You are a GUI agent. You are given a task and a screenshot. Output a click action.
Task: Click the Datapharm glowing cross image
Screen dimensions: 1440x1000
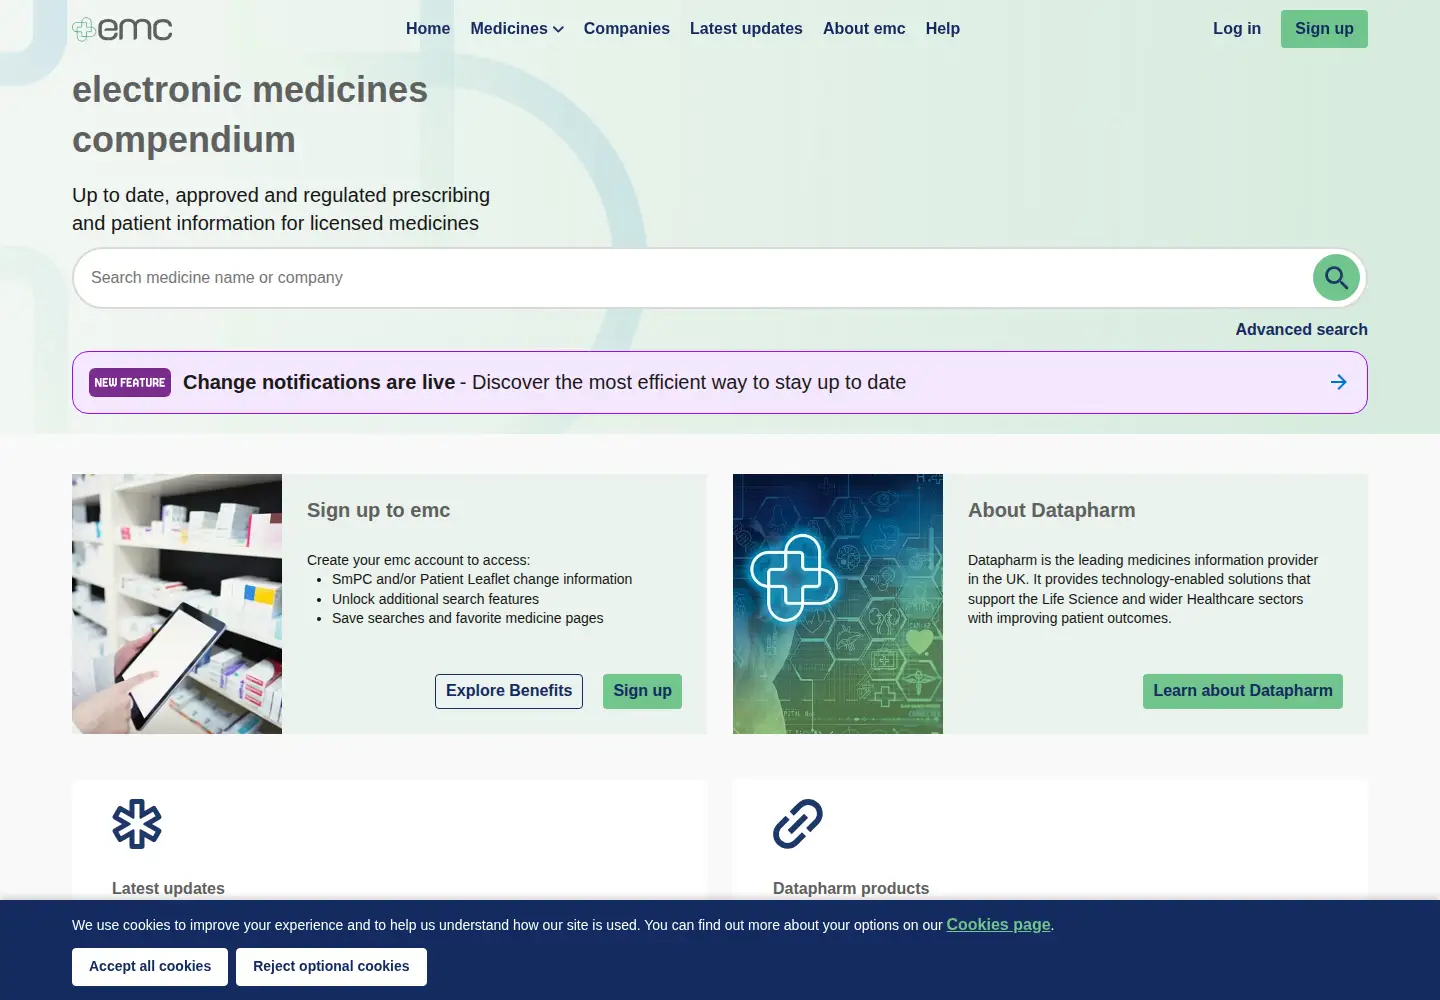click(x=838, y=604)
